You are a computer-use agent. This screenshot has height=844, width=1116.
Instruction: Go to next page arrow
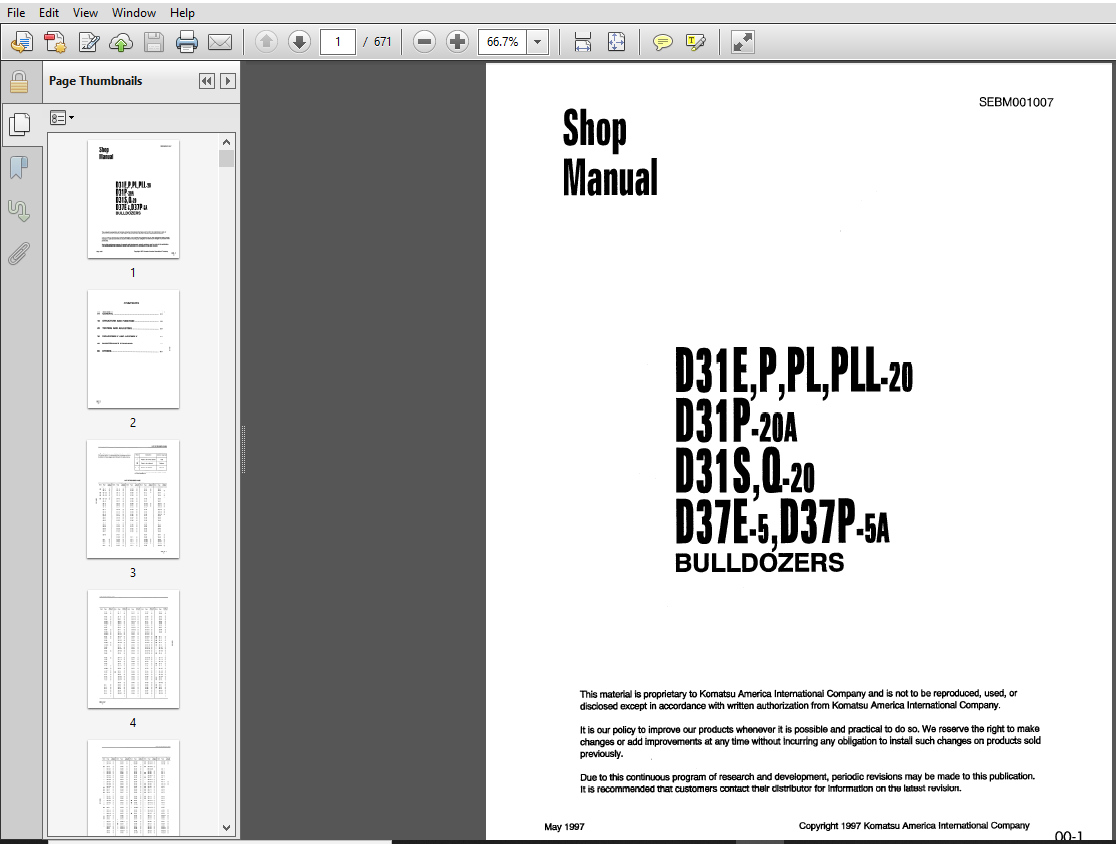(299, 42)
